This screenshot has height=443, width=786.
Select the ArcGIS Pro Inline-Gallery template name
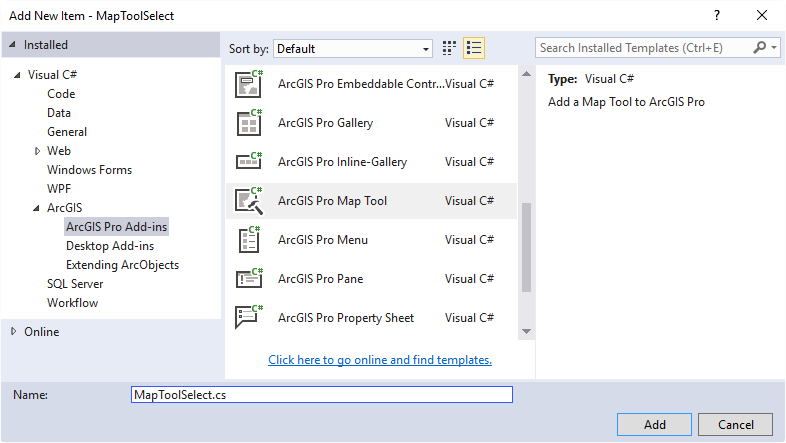coord(342,162)
